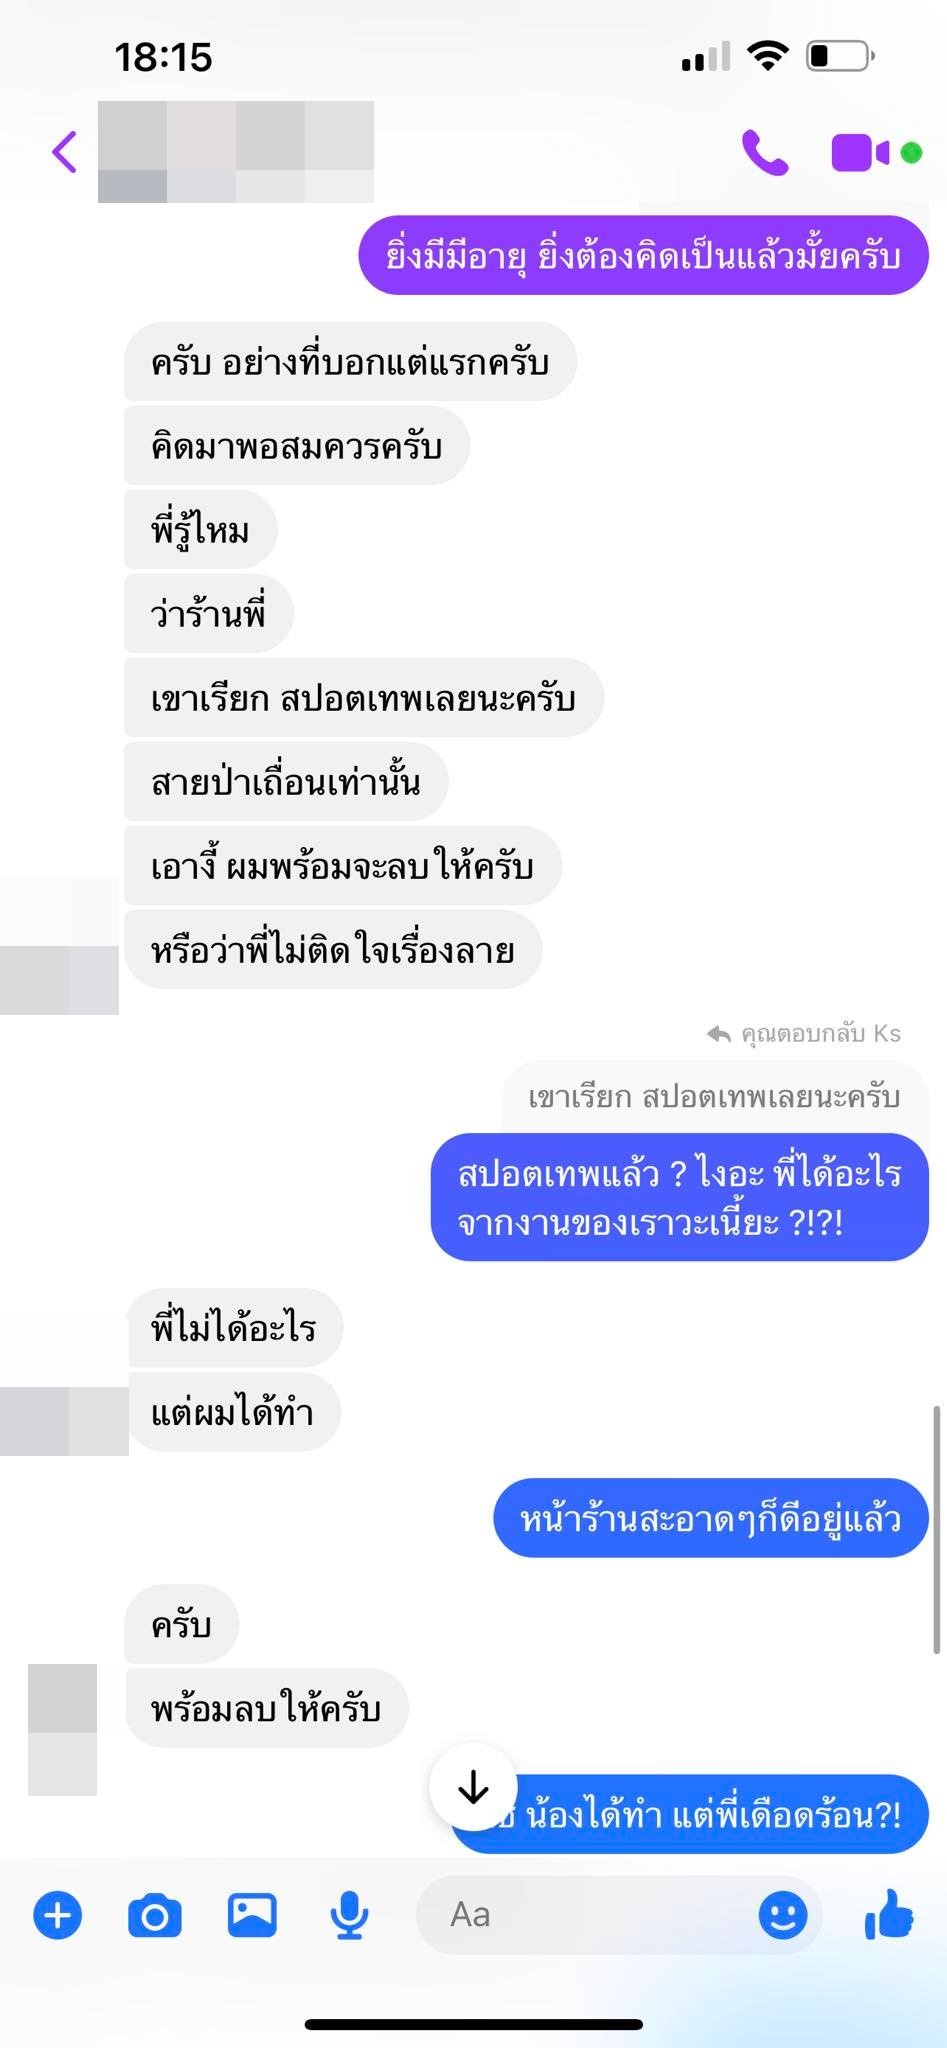This screenshot has width=947, height=2048.
Task: Open the emoji picker smiley icon
Action: coord(783,1916)
